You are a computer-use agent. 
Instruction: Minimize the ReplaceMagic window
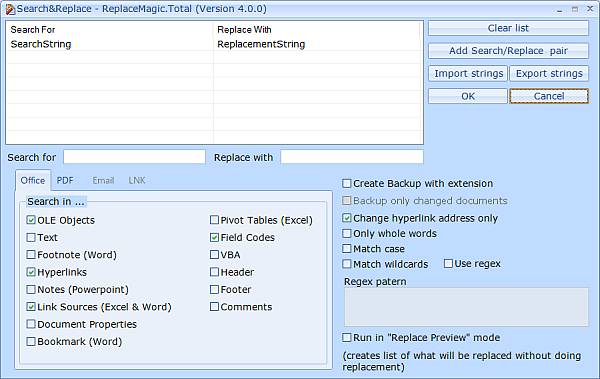click(x=560, y=9)
